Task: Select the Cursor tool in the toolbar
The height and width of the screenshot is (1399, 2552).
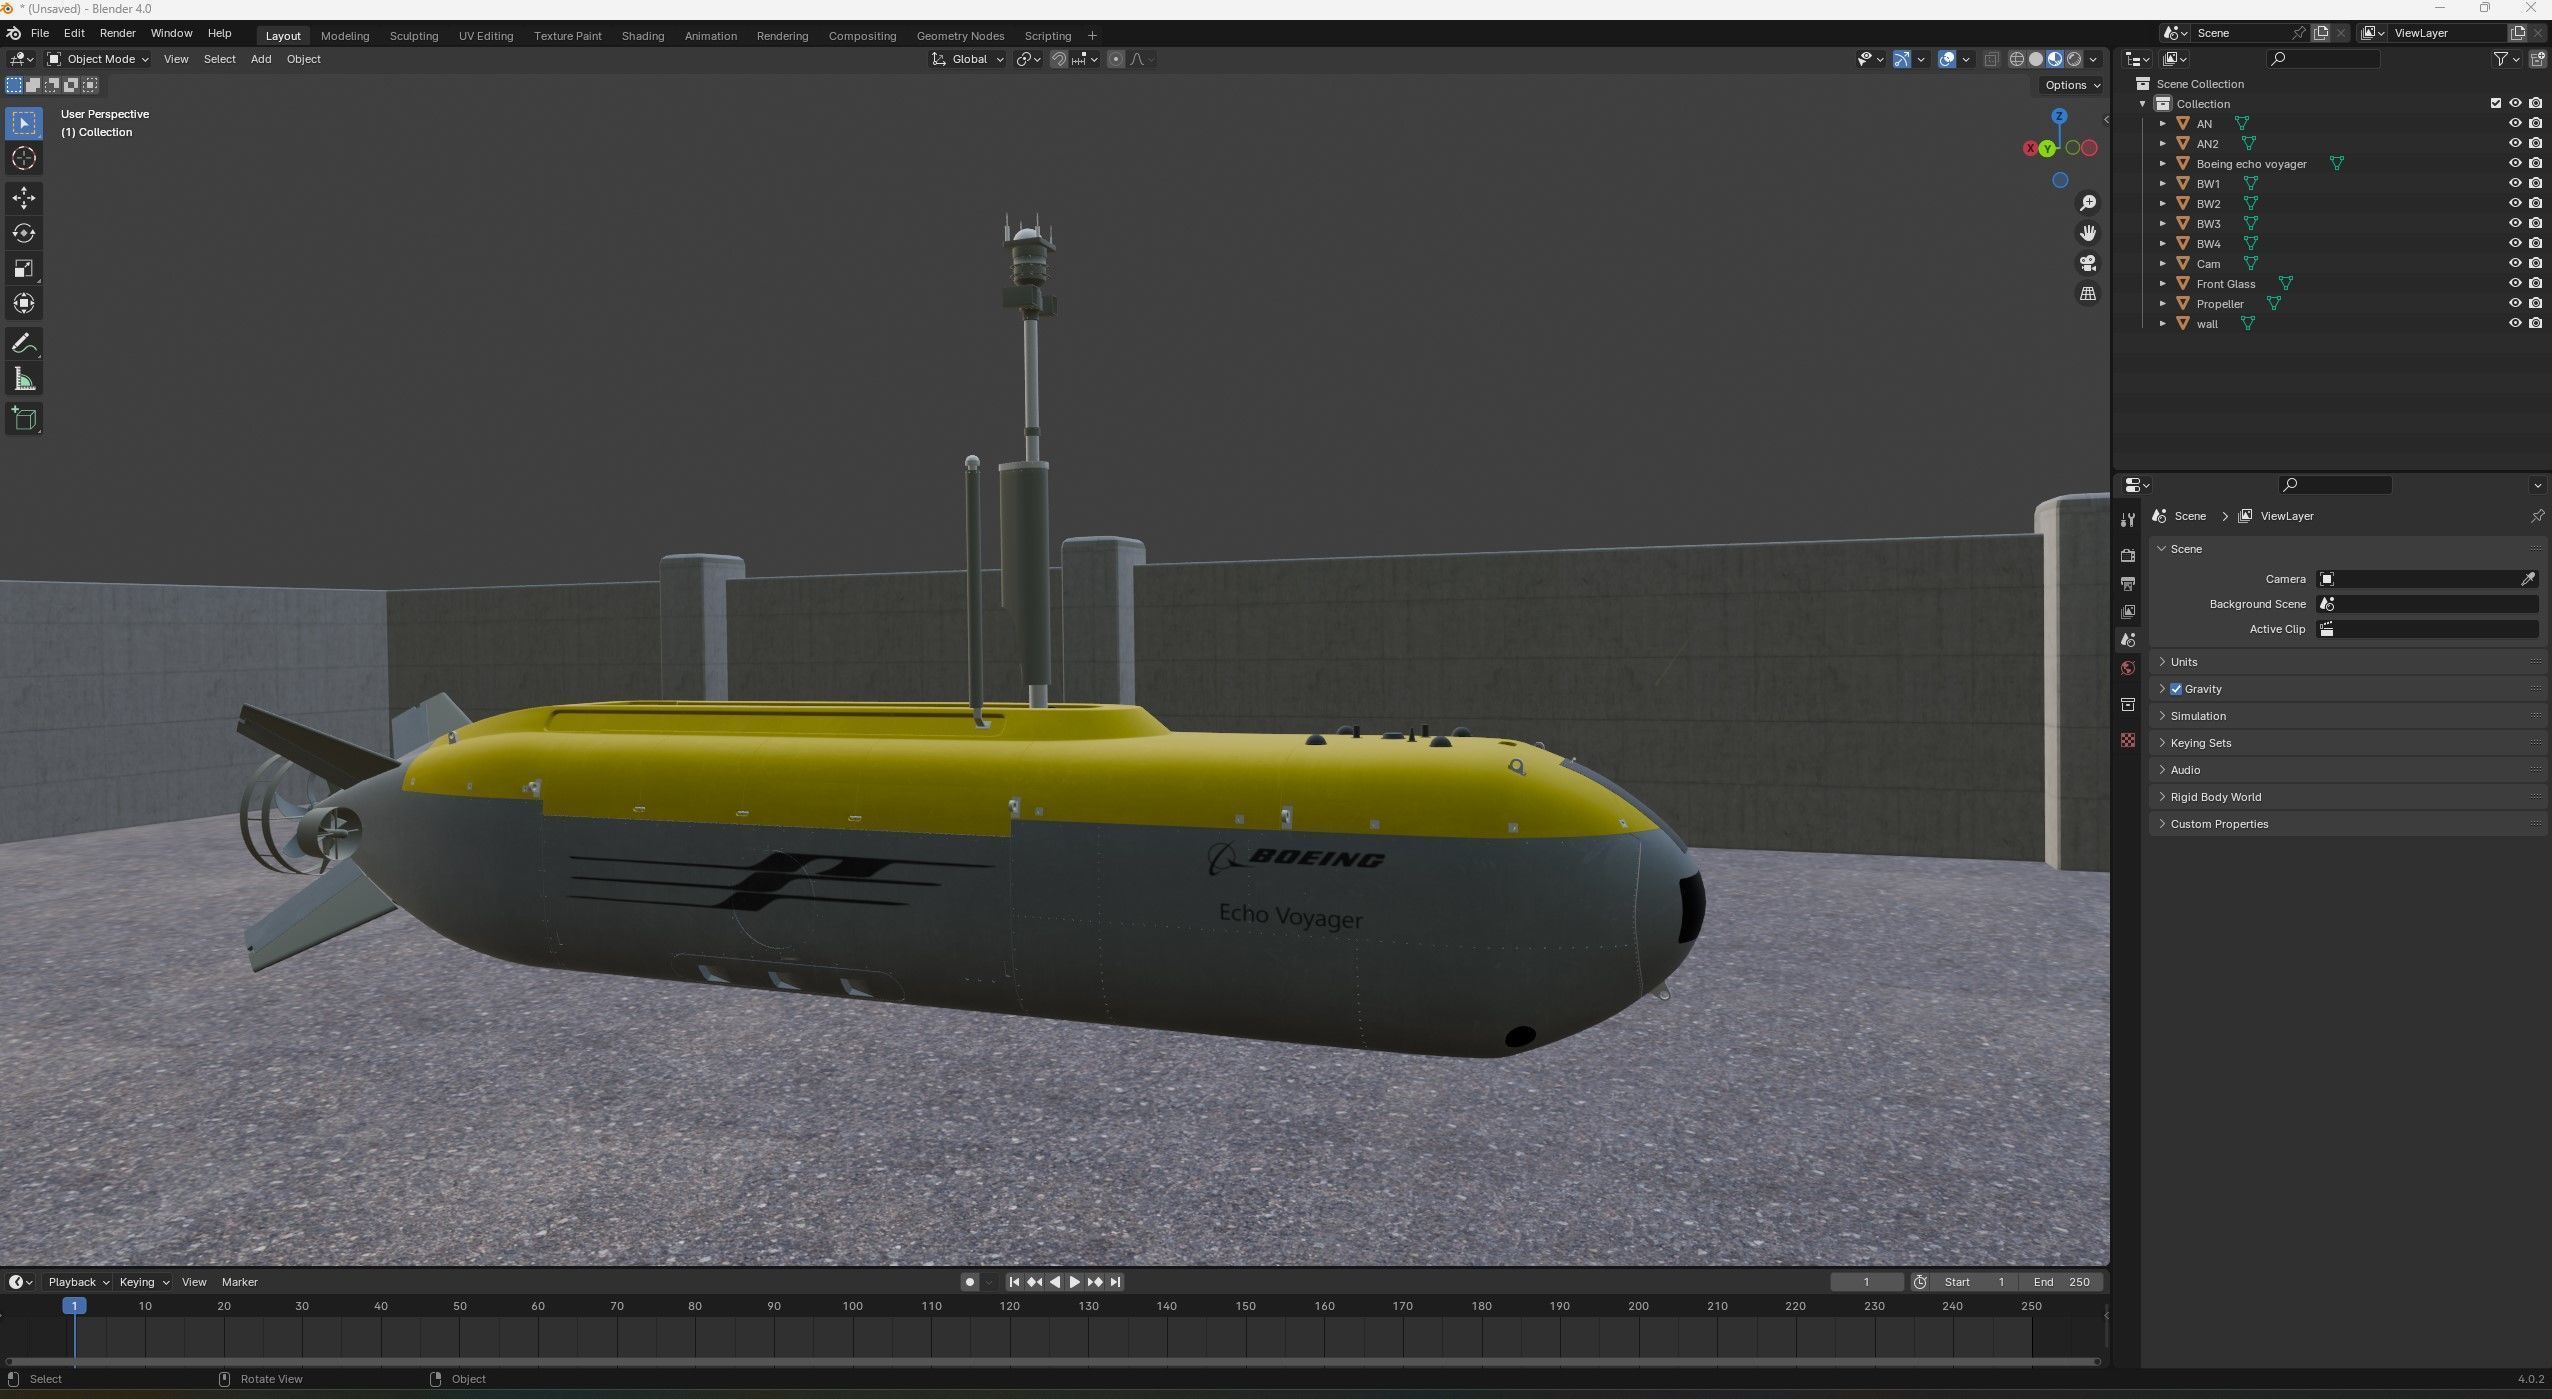Action: point(24,158)
